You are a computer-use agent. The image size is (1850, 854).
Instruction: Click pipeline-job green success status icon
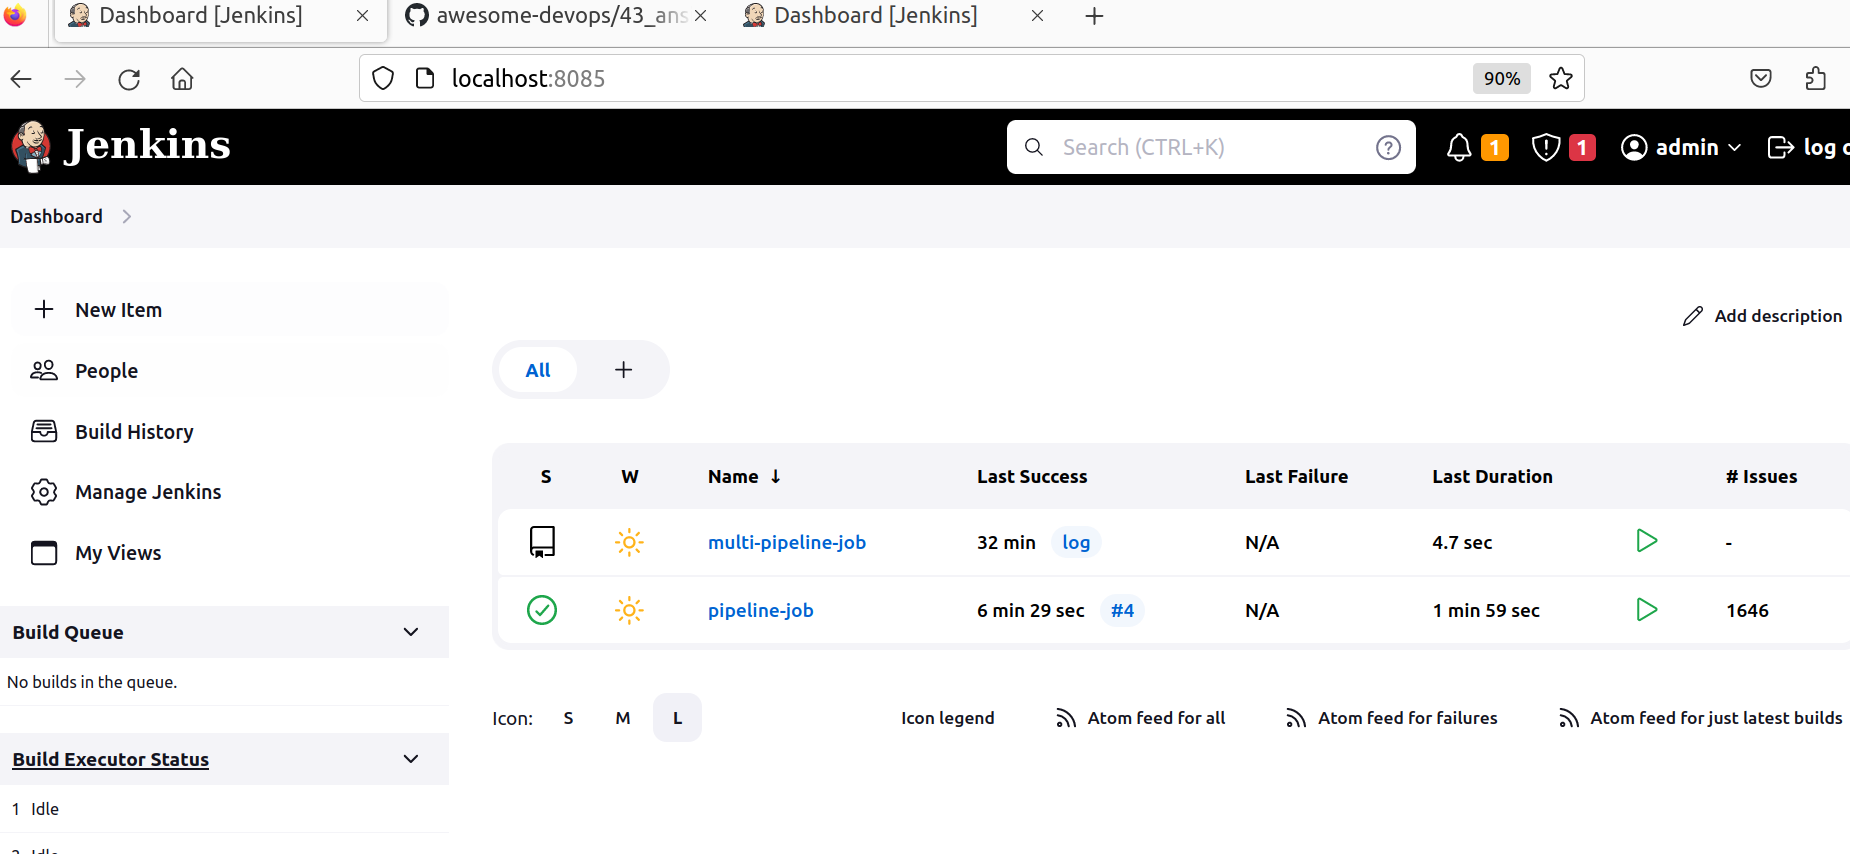[542, 610]
